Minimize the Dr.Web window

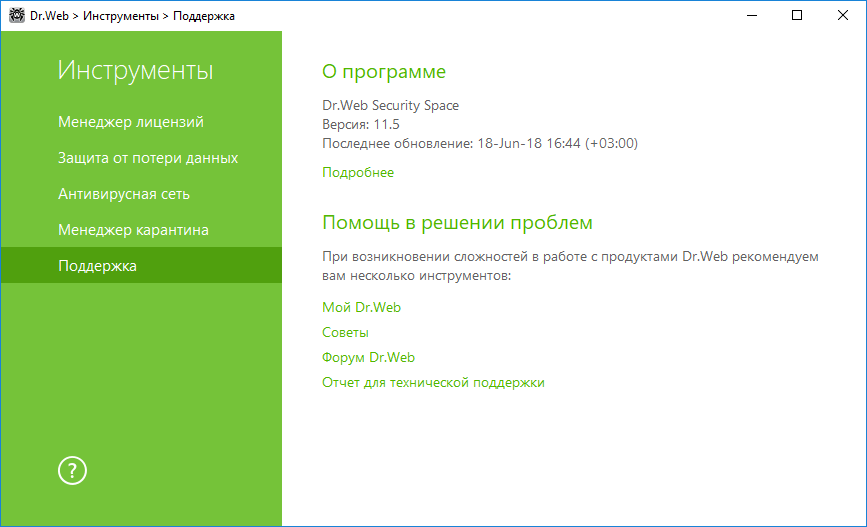pyautogui.click(x=751, y=15)
